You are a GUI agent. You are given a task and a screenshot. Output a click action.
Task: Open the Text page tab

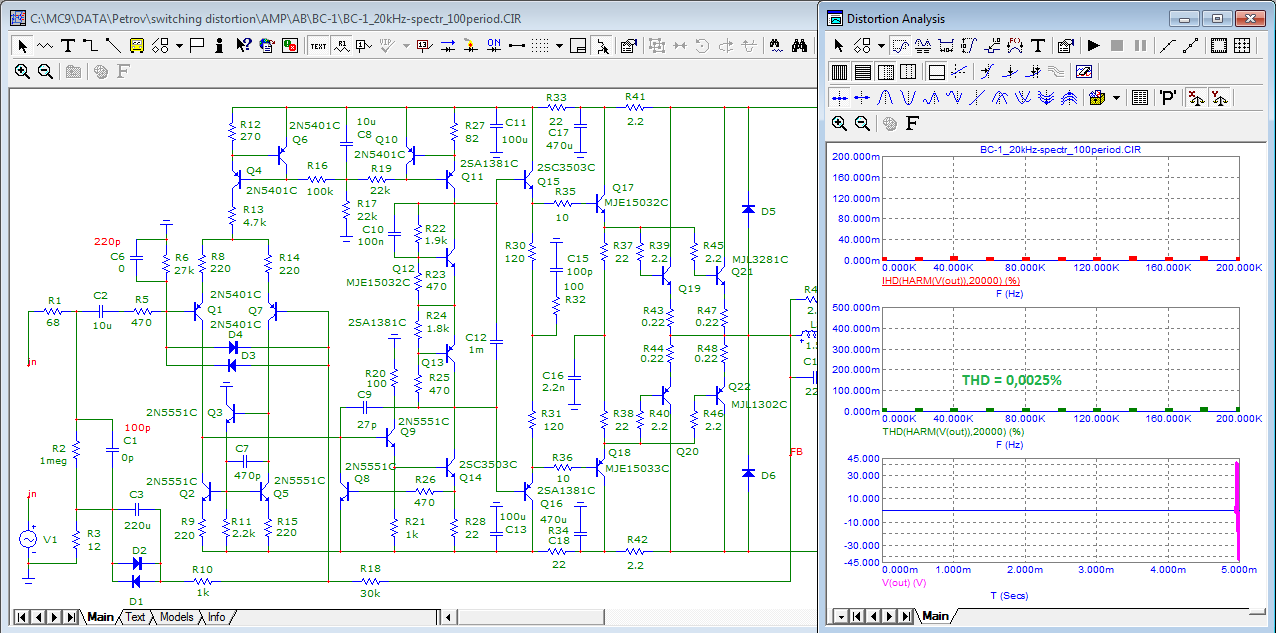point(135,617)
